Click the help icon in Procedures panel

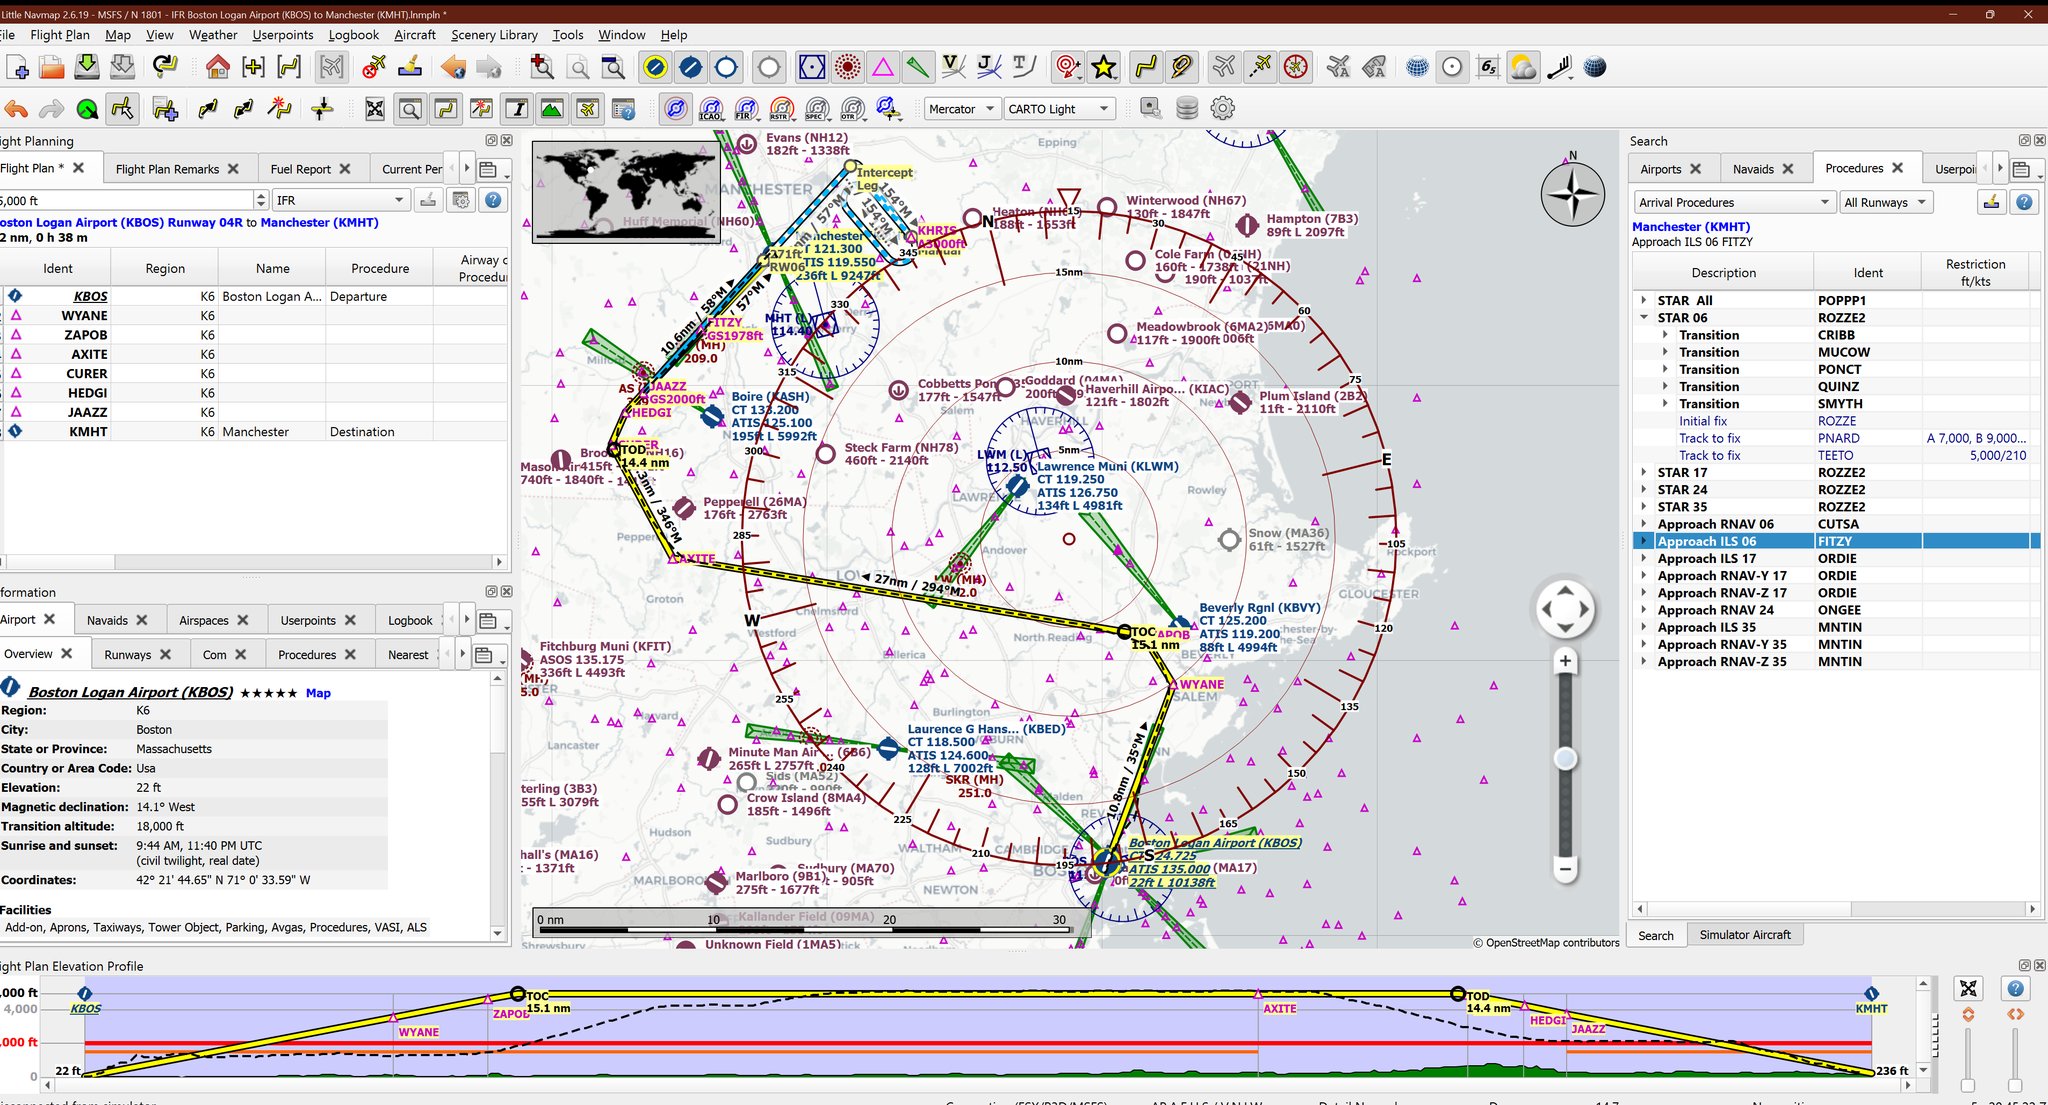coord(2024,202)
